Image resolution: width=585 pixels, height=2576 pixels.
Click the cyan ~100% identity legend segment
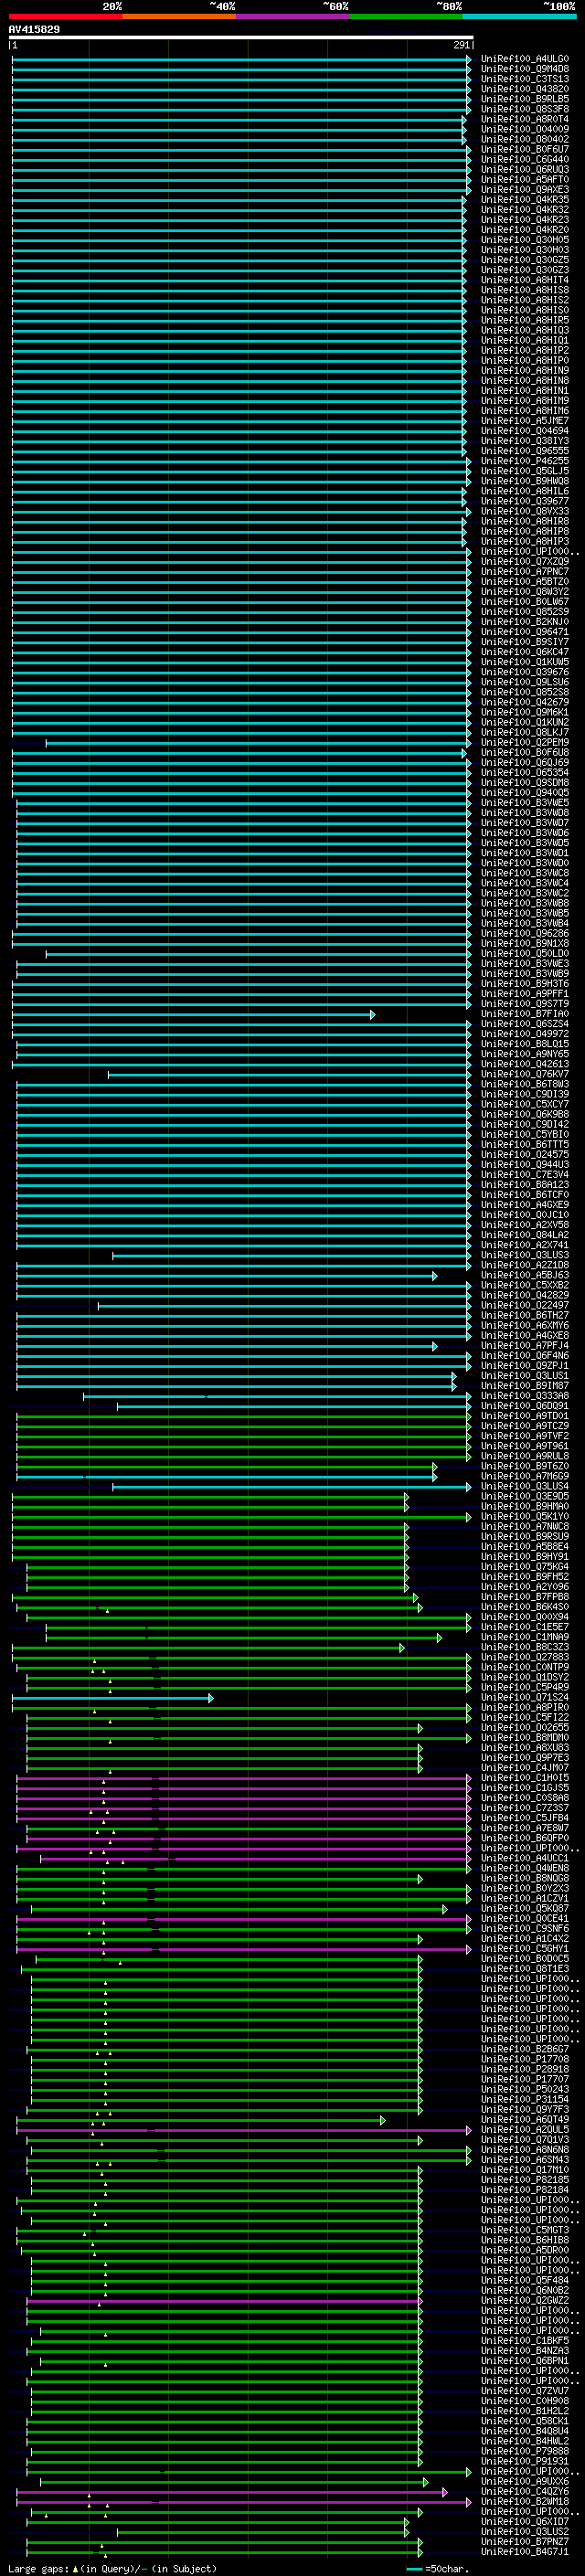click(520, 16)
